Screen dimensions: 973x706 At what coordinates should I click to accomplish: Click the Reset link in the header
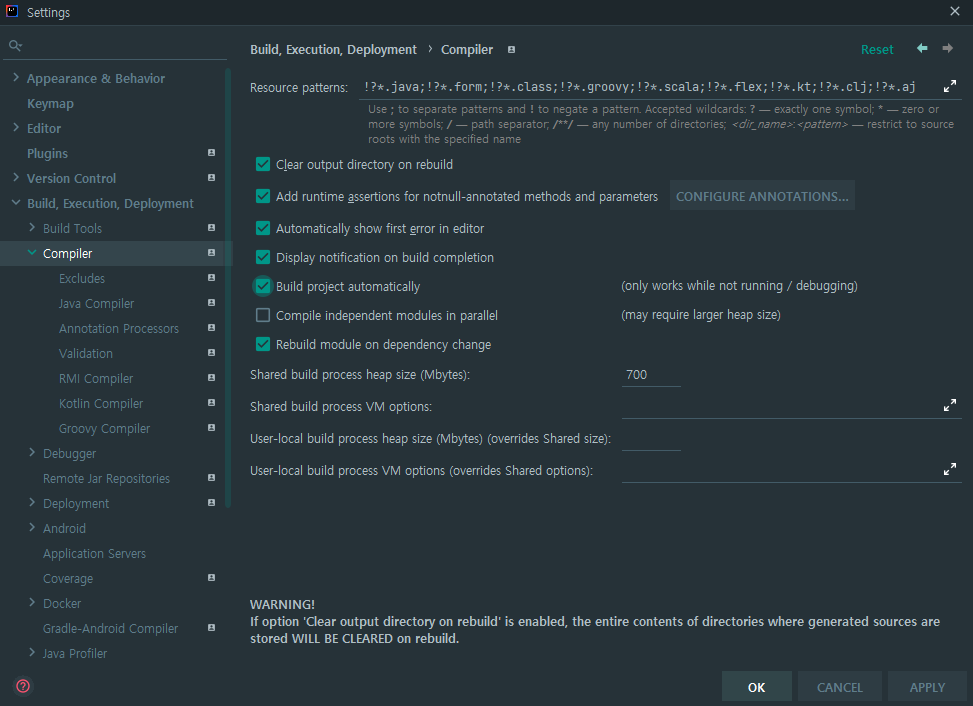point(877,48)
